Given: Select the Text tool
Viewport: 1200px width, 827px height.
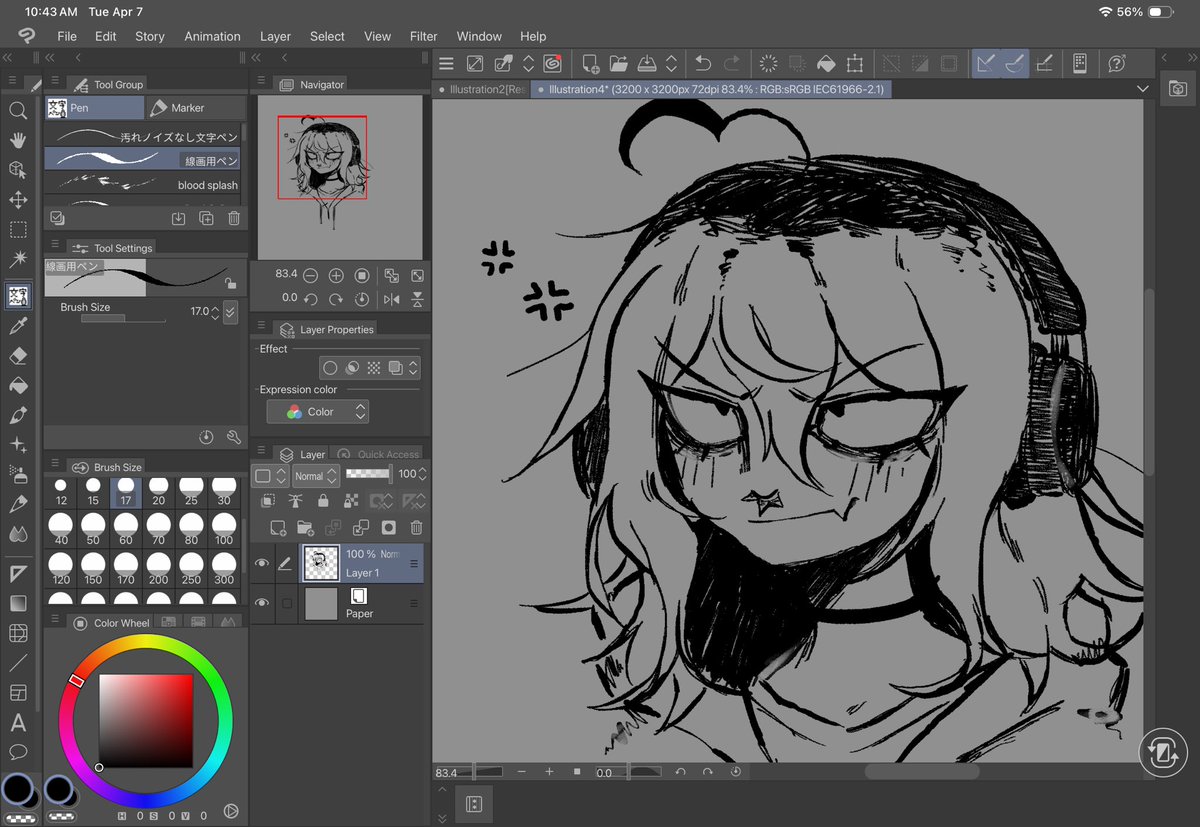Looking at the screenshot, I should (x=18, y=722).
